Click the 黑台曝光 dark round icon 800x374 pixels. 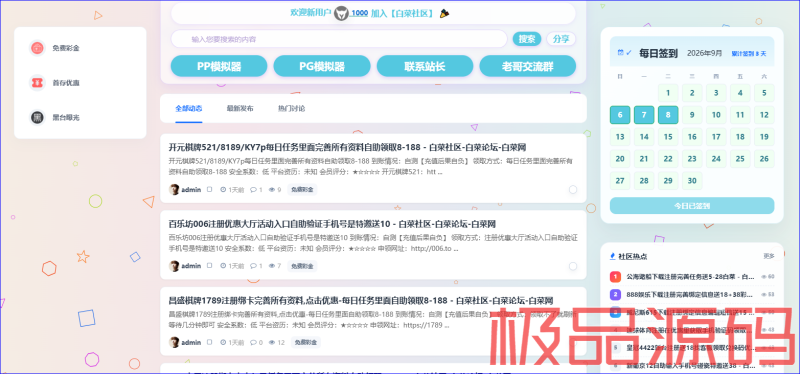37,117
